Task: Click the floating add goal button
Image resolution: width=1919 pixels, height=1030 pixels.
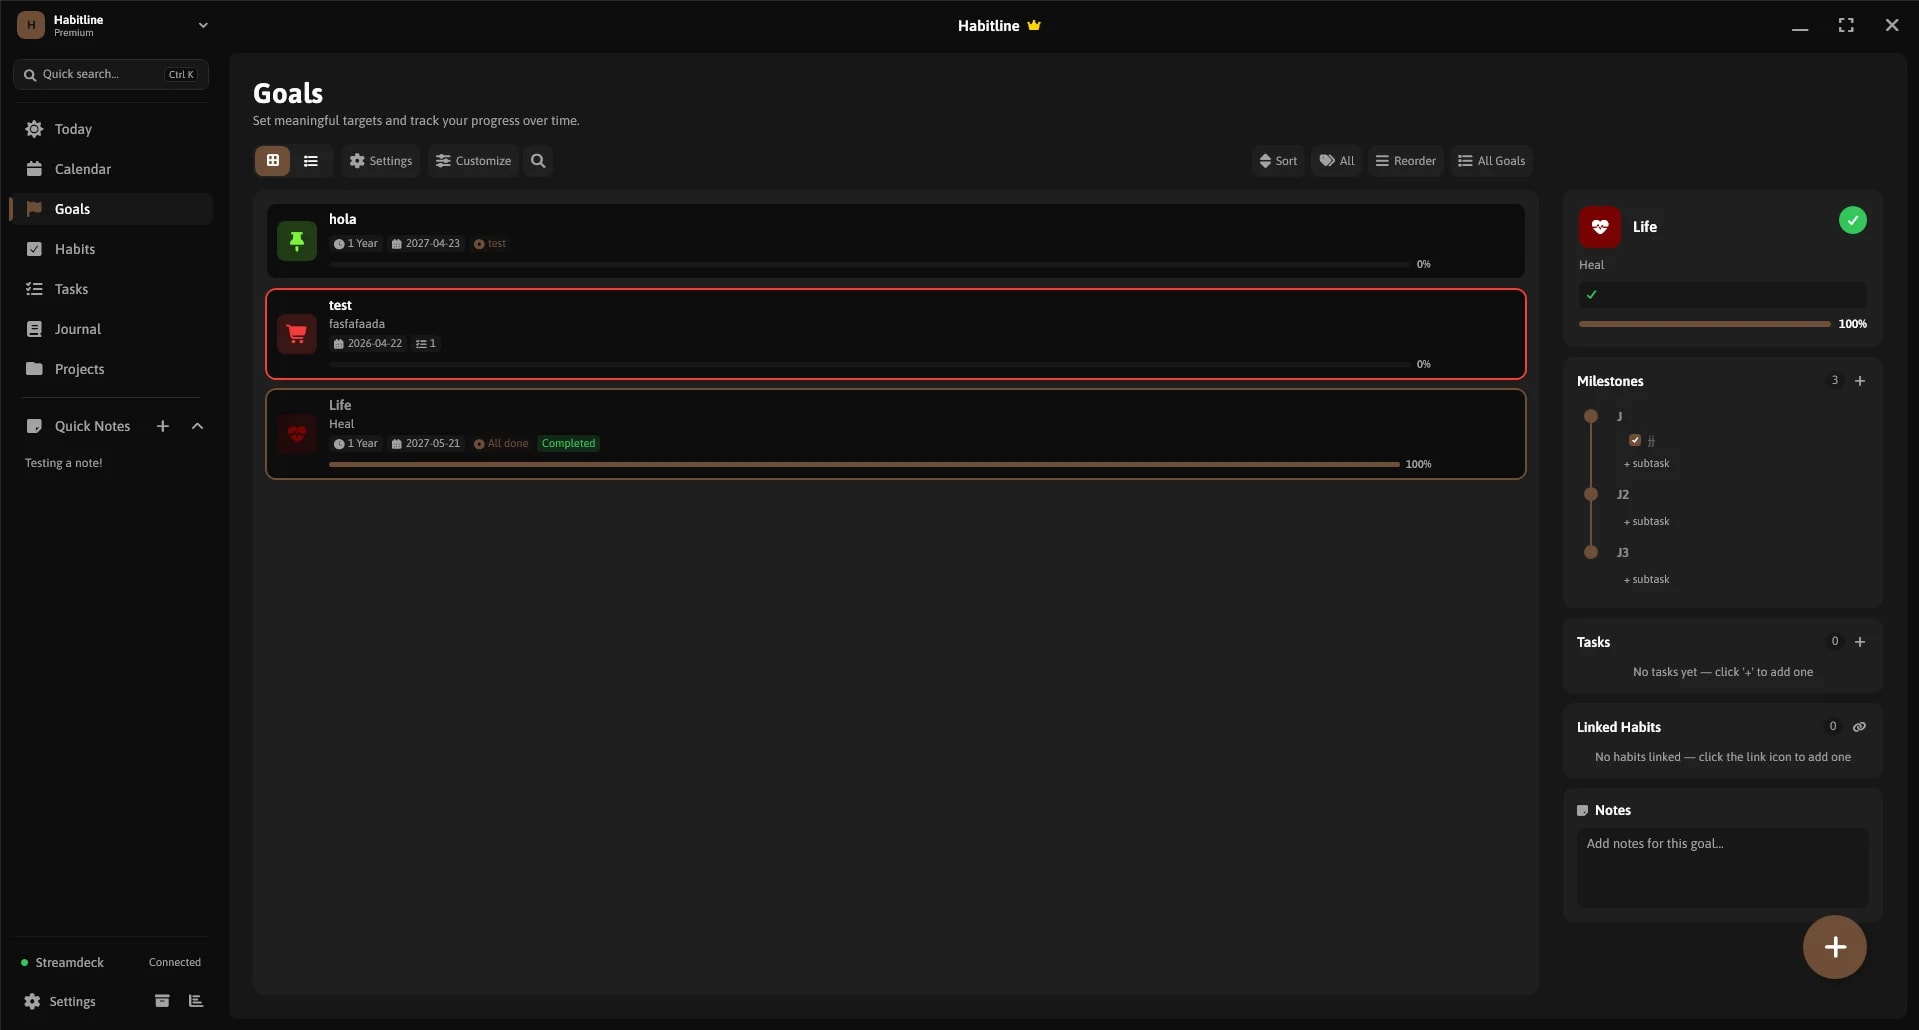Action: [x=1835, y=947]
